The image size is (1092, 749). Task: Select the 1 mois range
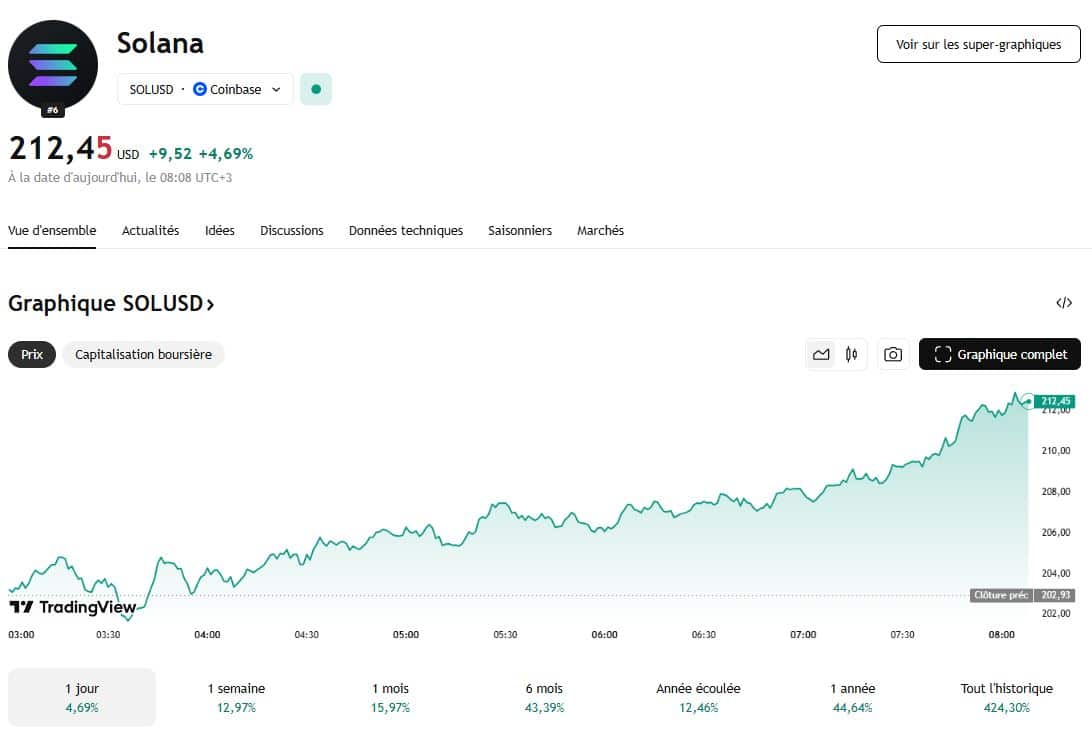[x=390, y=697]
